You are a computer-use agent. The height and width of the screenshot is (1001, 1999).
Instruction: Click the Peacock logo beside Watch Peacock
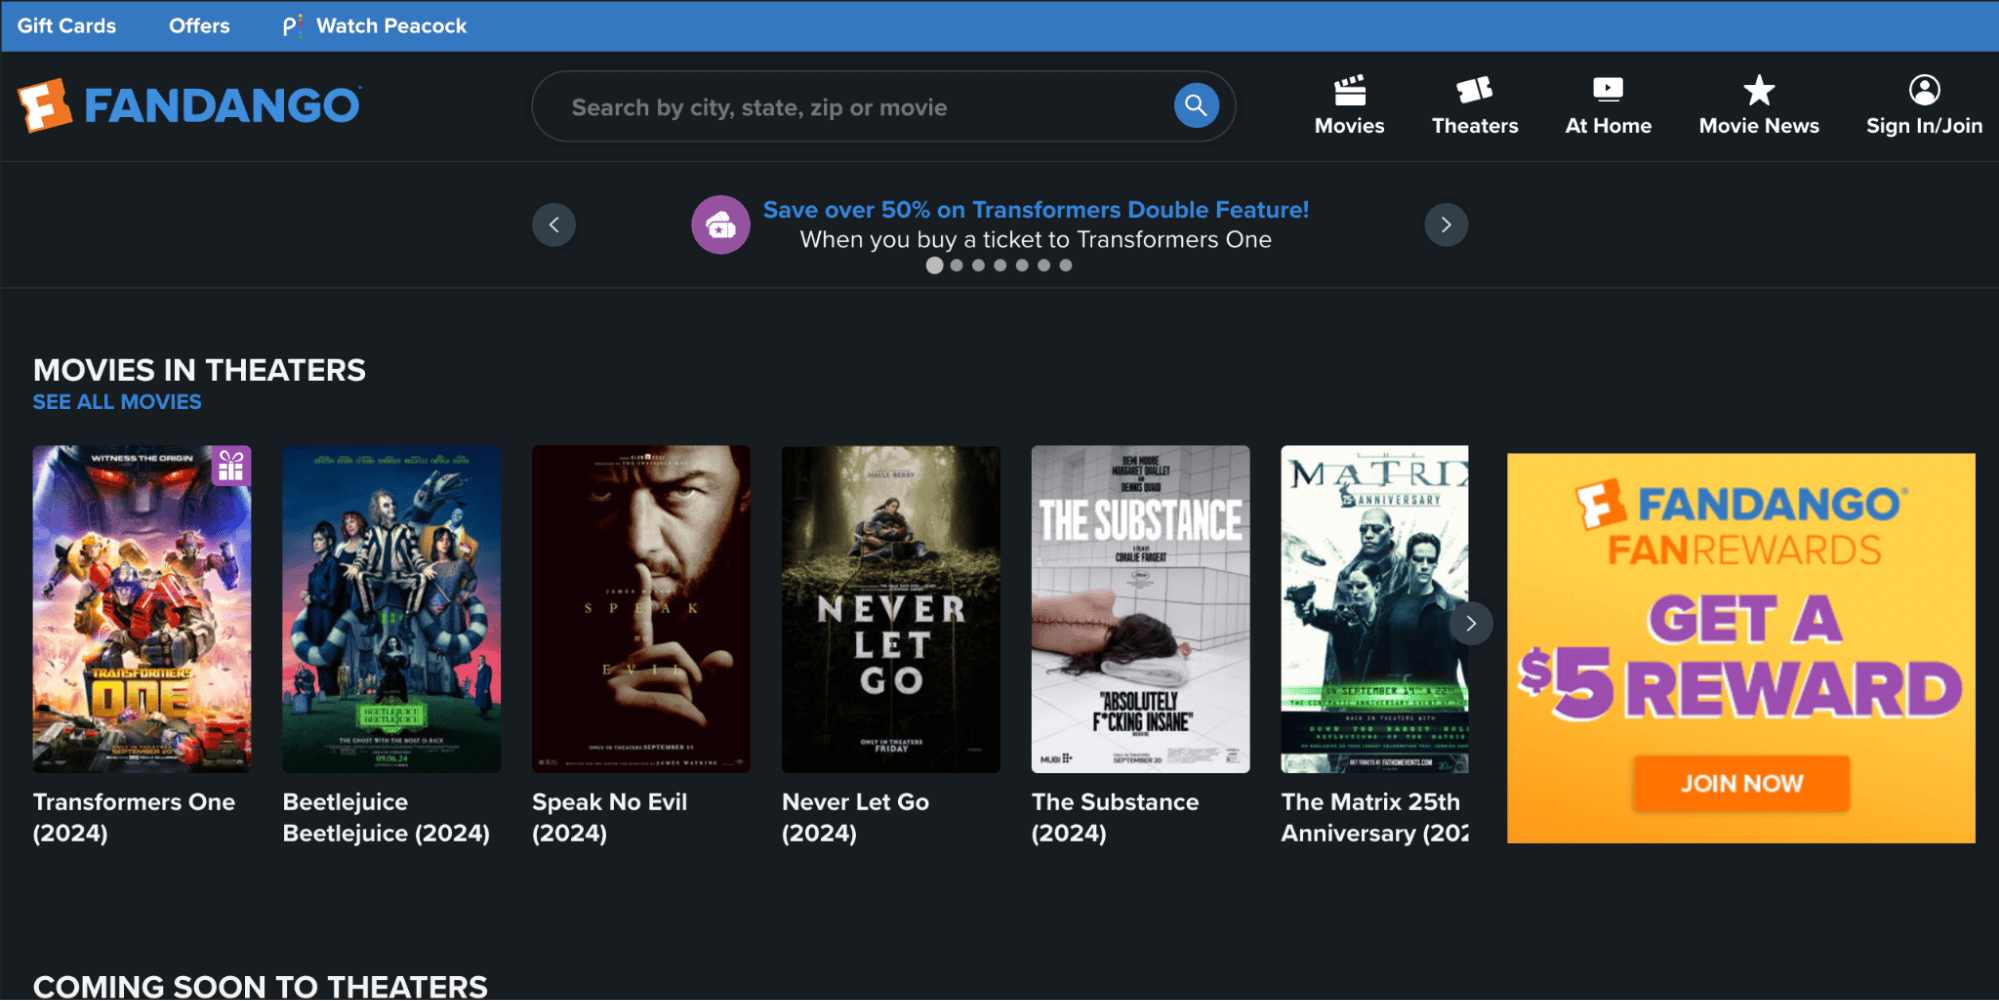(292, 26)
